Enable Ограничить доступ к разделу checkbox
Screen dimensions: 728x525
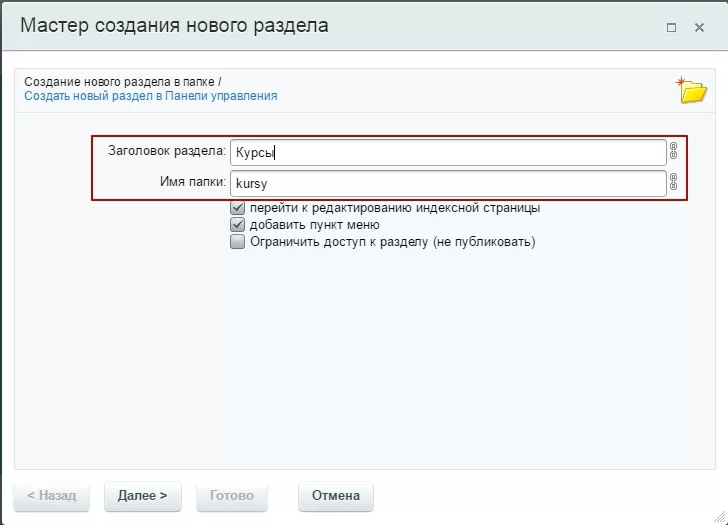(x=237, y=242)
